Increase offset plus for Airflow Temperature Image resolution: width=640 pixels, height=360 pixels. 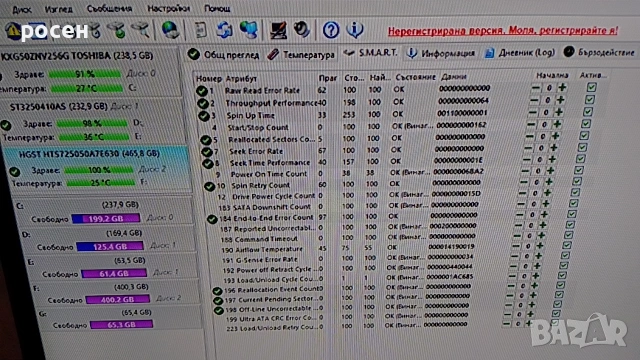[x=540, y=246]
